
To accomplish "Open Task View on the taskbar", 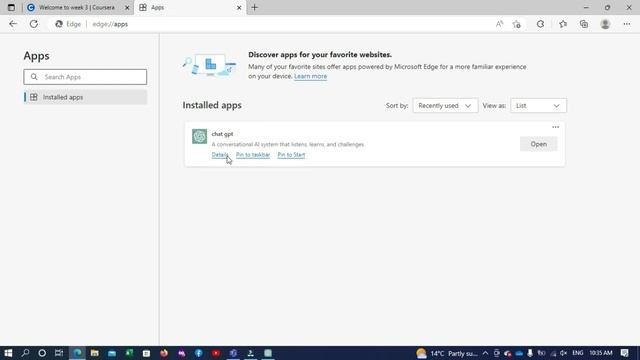I will pos(59,353).
